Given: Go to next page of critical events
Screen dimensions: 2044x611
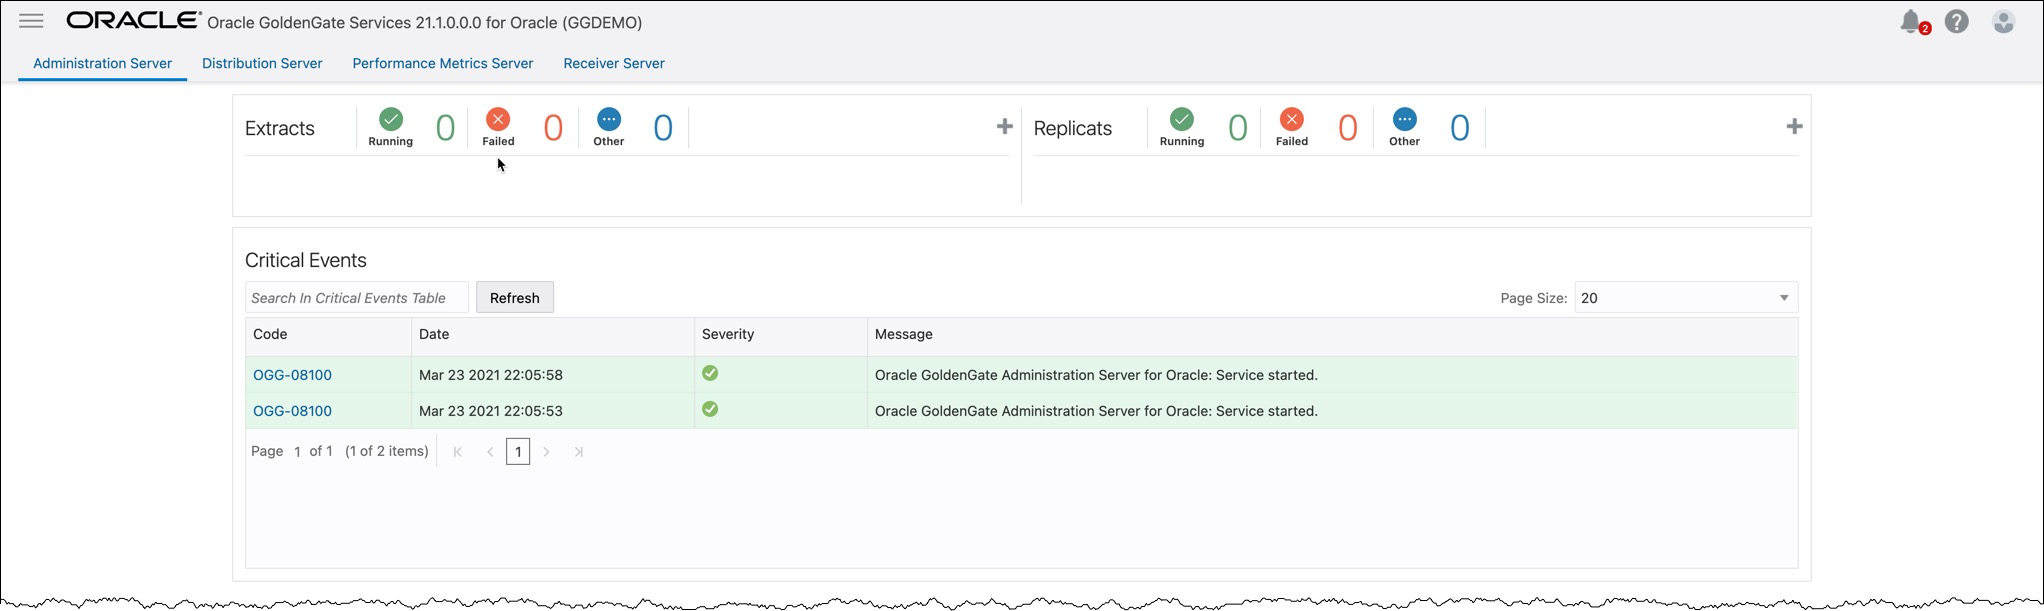Looking at the screenshot, I should click(546, 452).
